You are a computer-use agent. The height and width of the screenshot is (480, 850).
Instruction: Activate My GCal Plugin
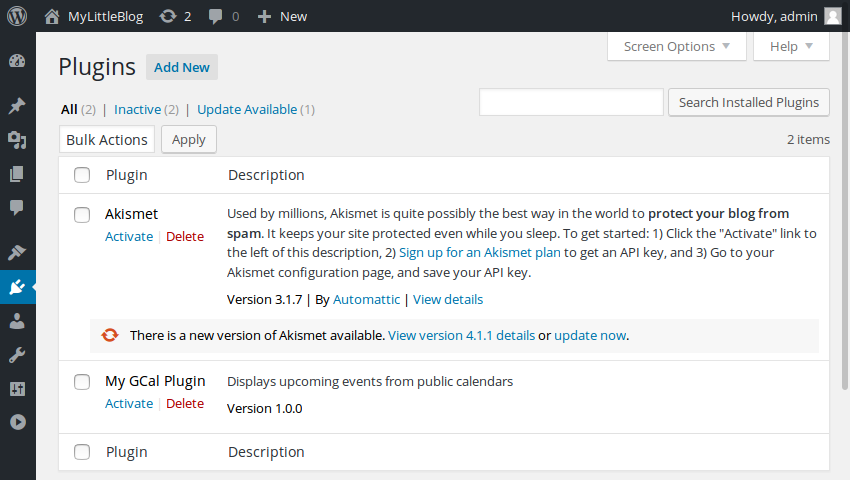click(129, 404)
